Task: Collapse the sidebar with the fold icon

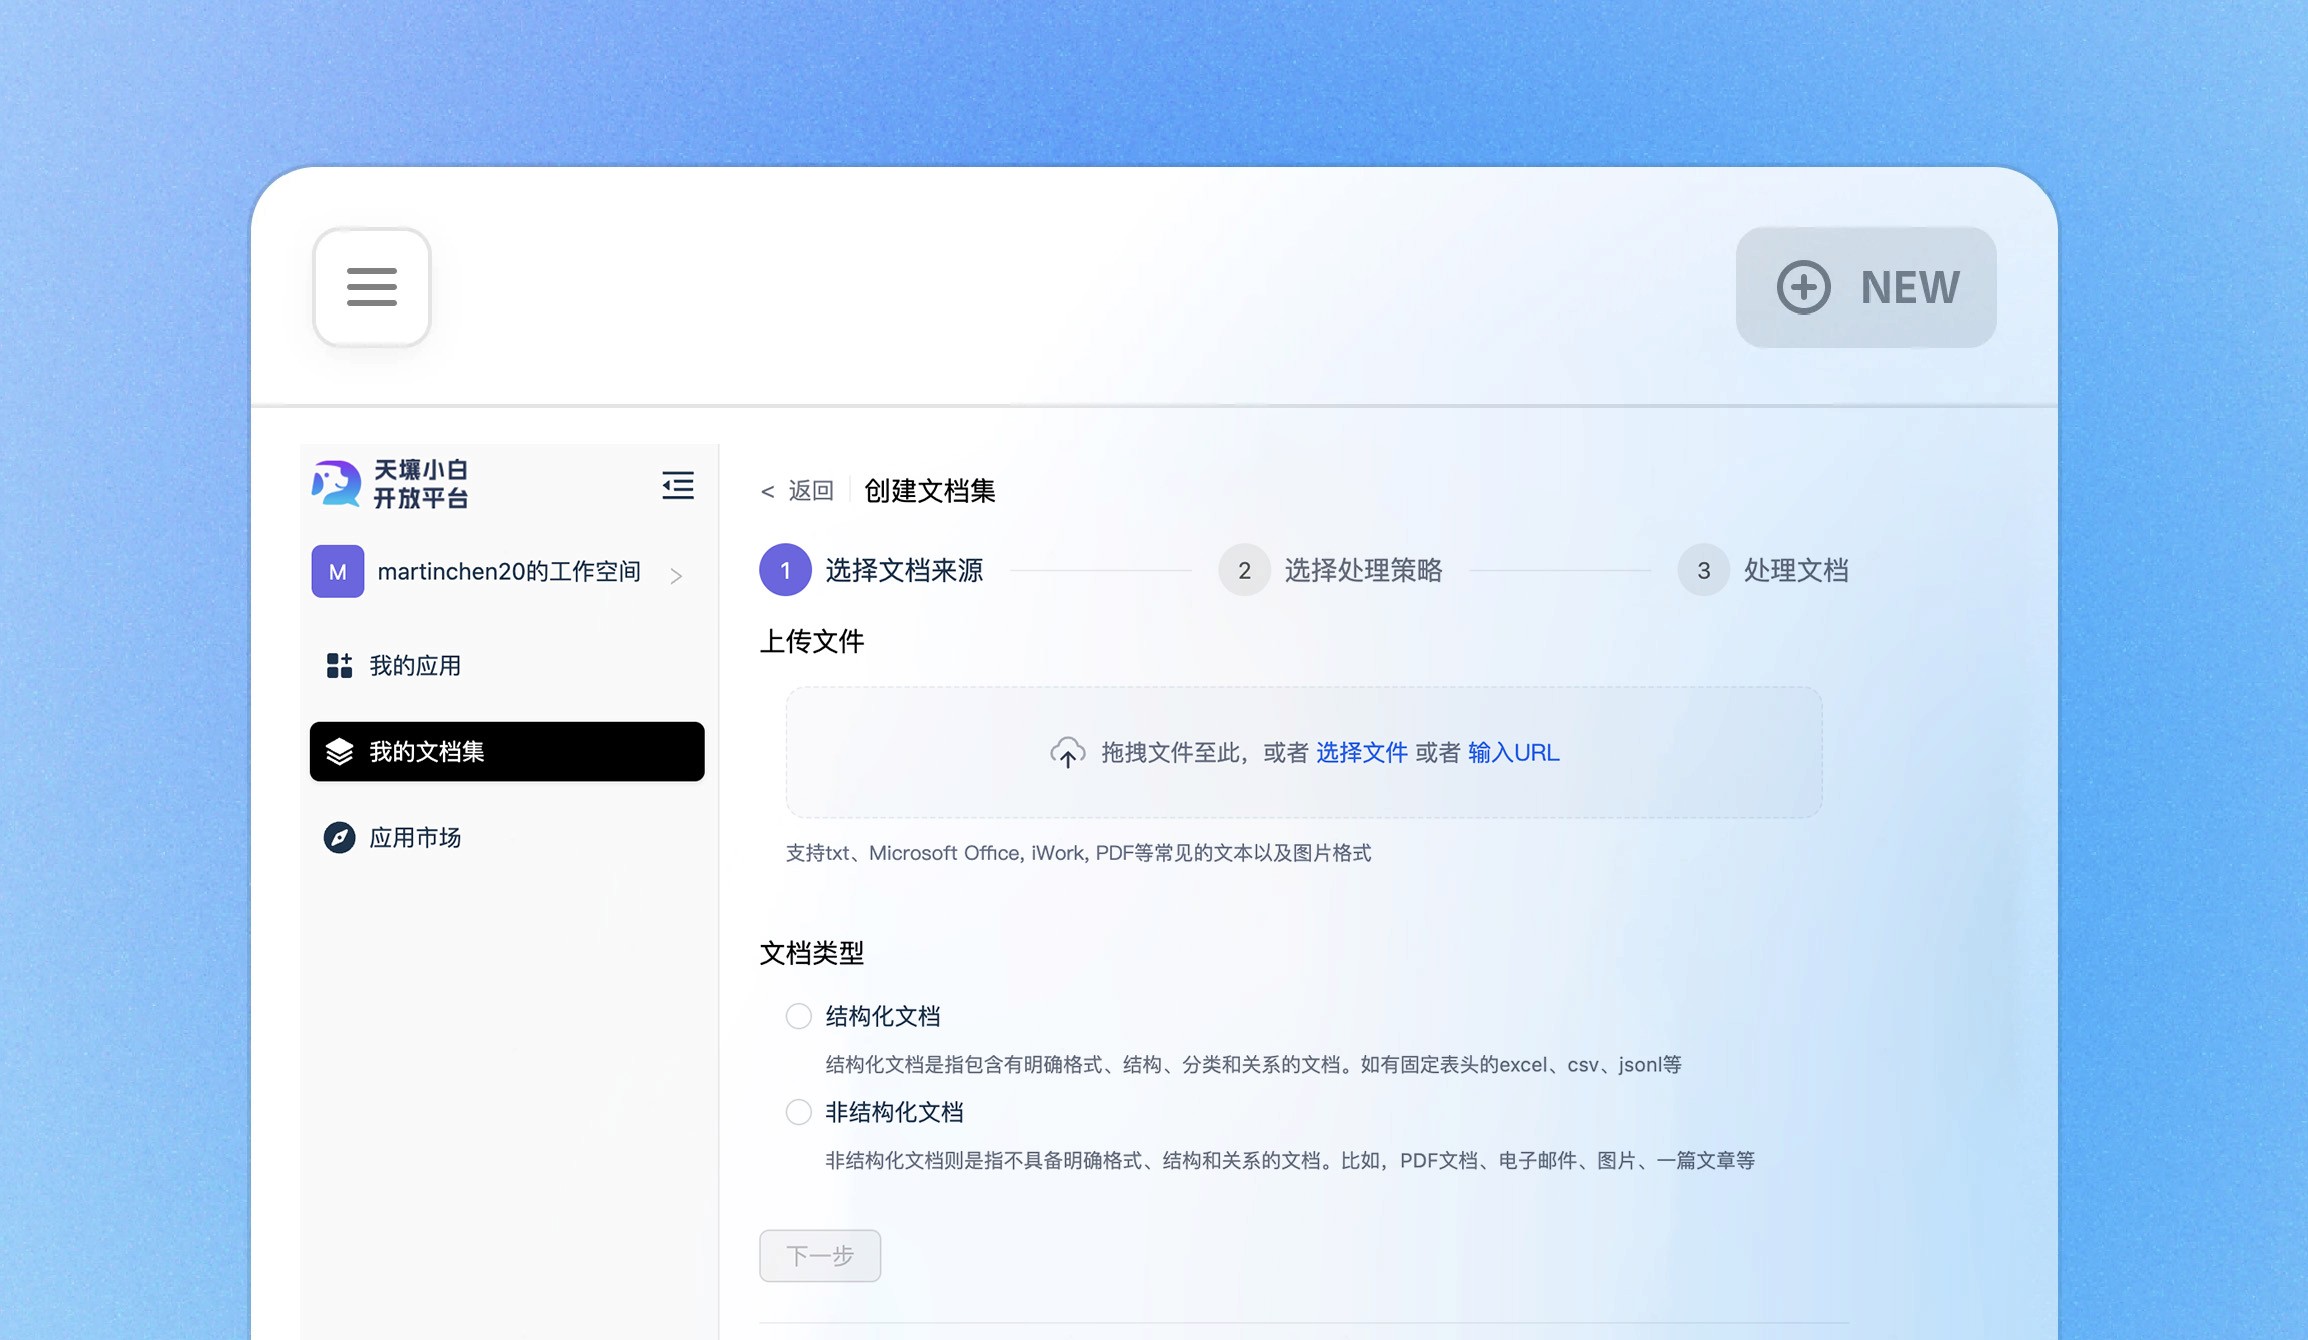Action: 678,485
